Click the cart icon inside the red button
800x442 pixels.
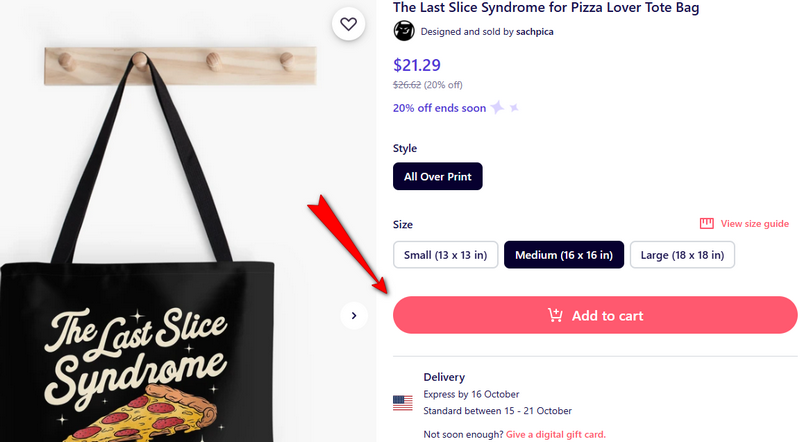pos(555,316)
